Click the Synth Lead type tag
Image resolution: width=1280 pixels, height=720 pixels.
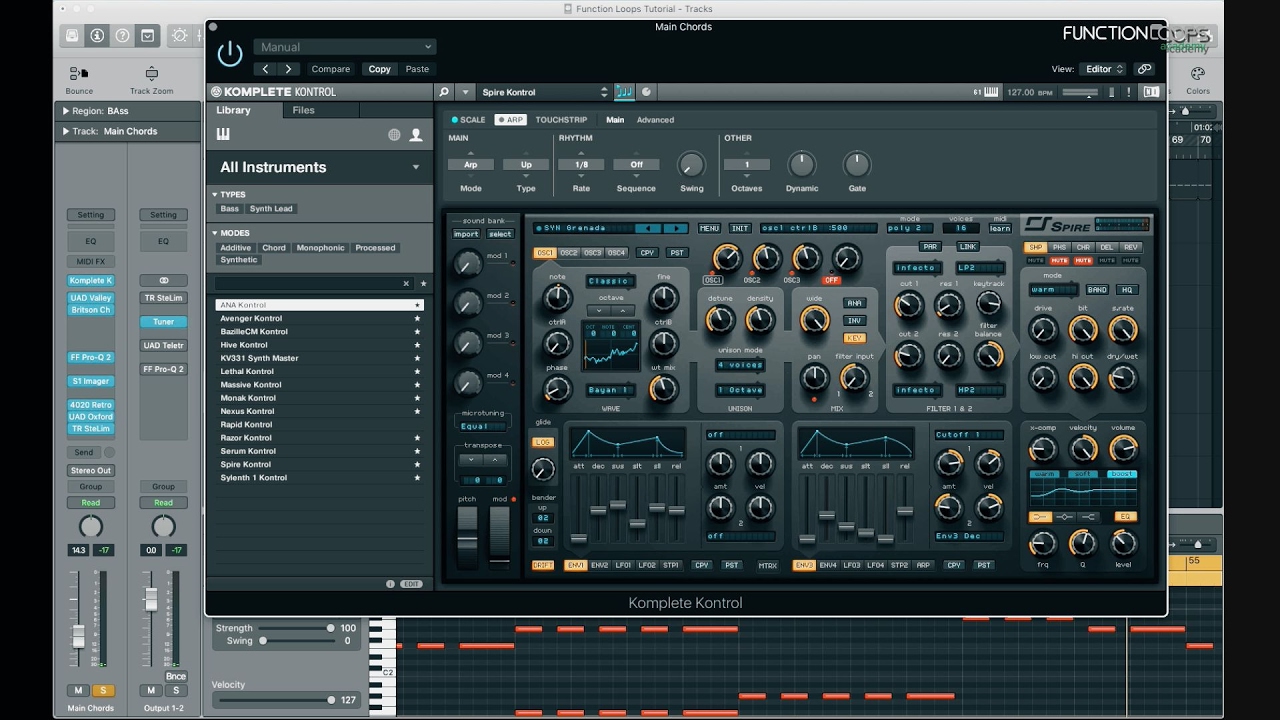(x=271, y=209)
